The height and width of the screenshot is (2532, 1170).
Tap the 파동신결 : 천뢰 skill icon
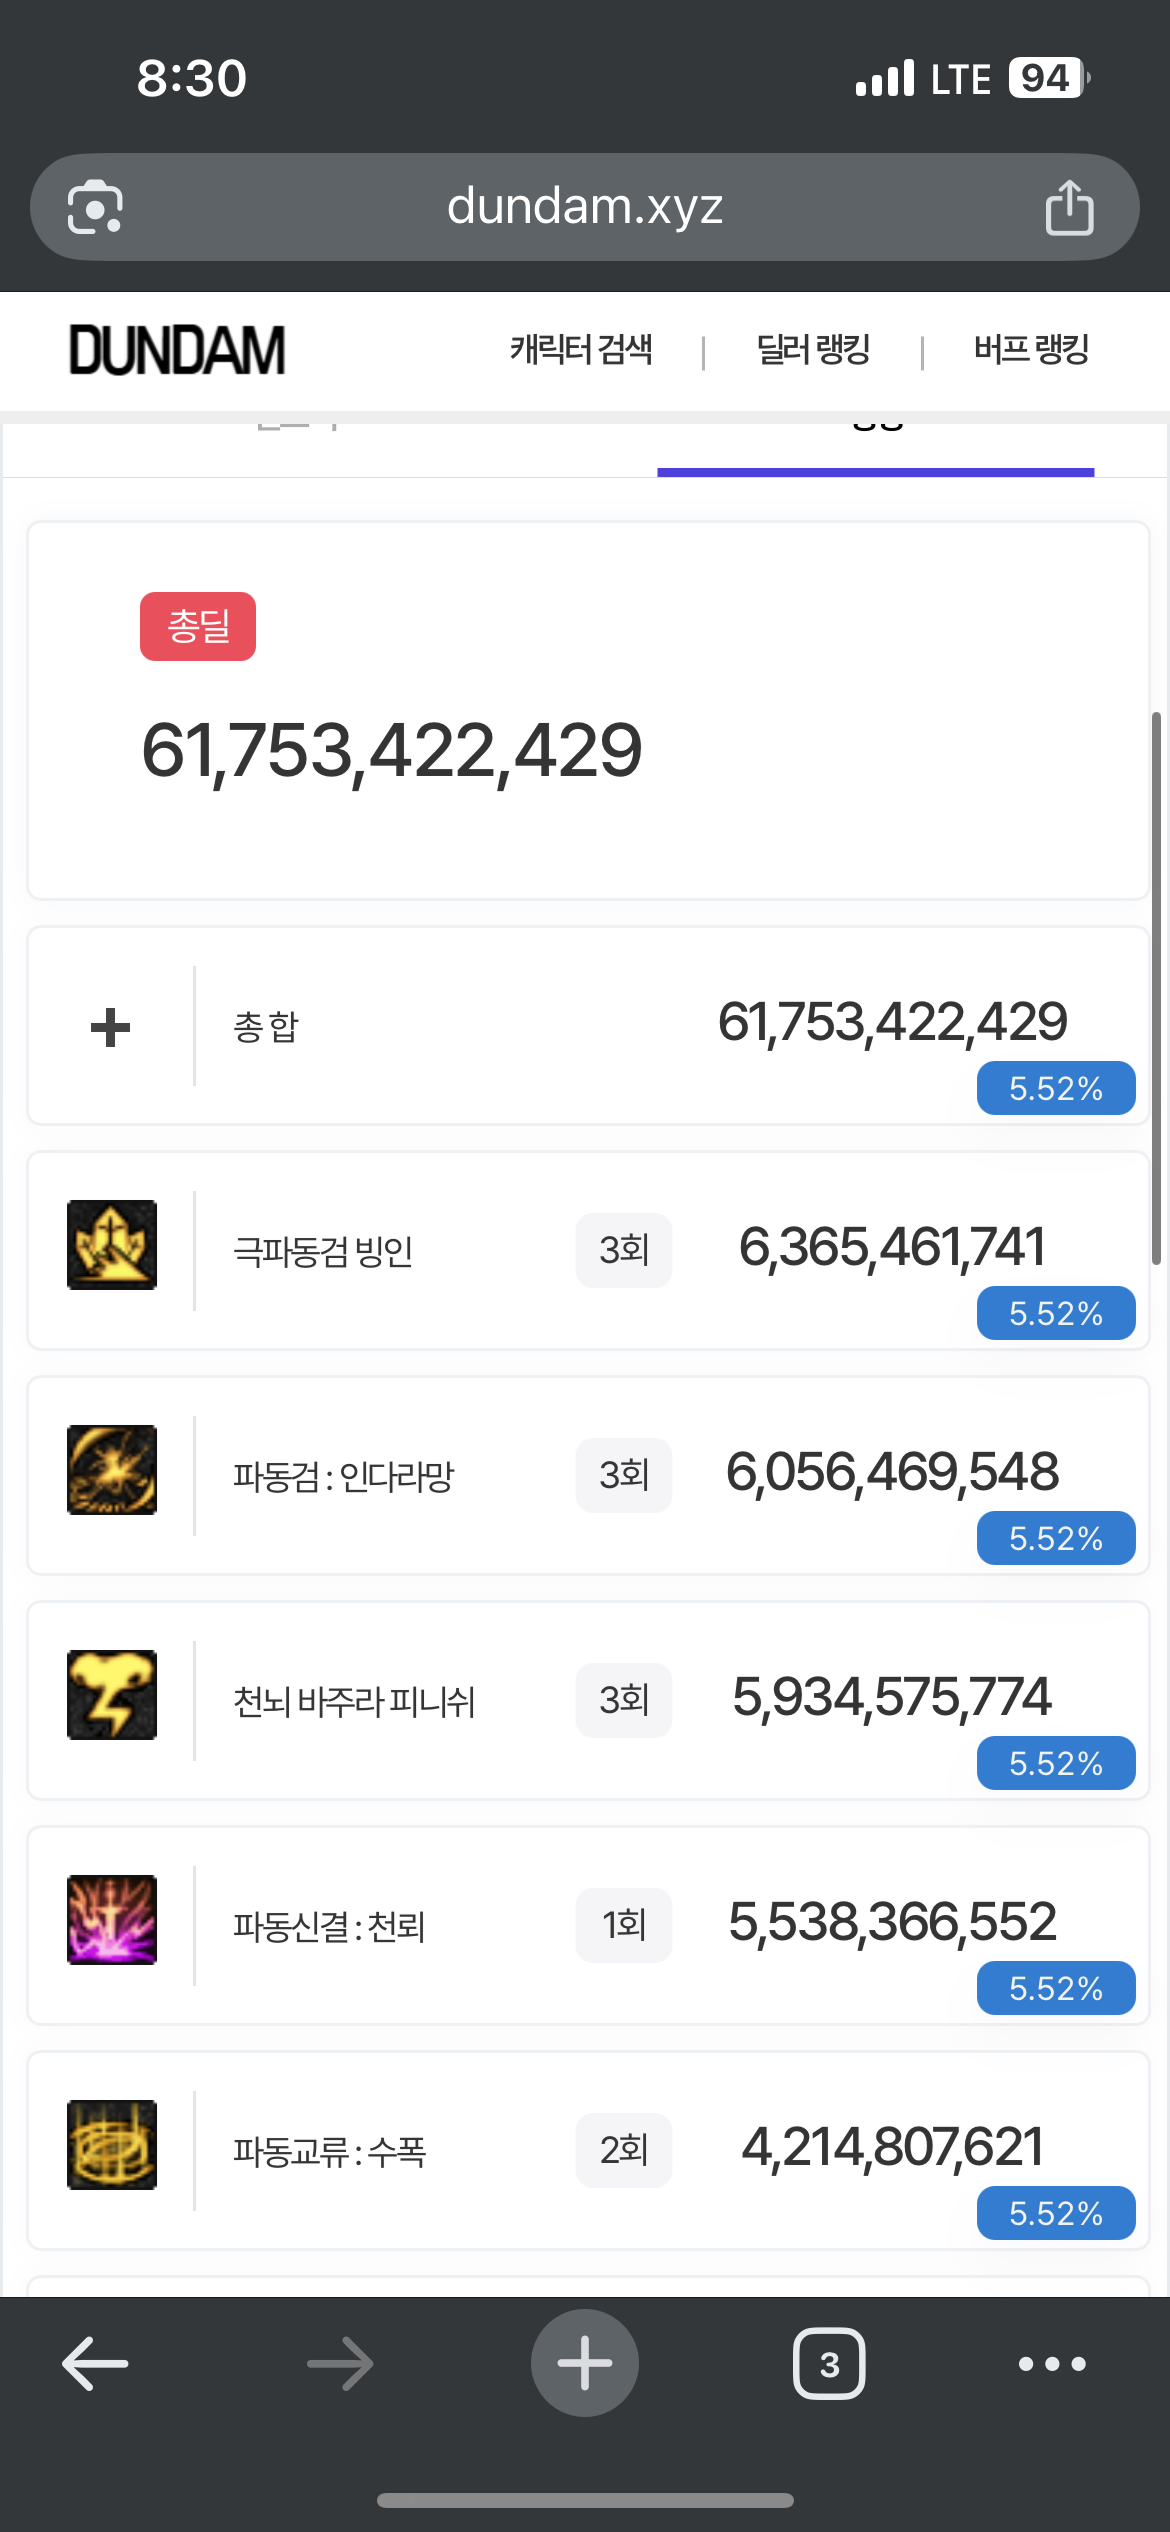coord(112,1920)
